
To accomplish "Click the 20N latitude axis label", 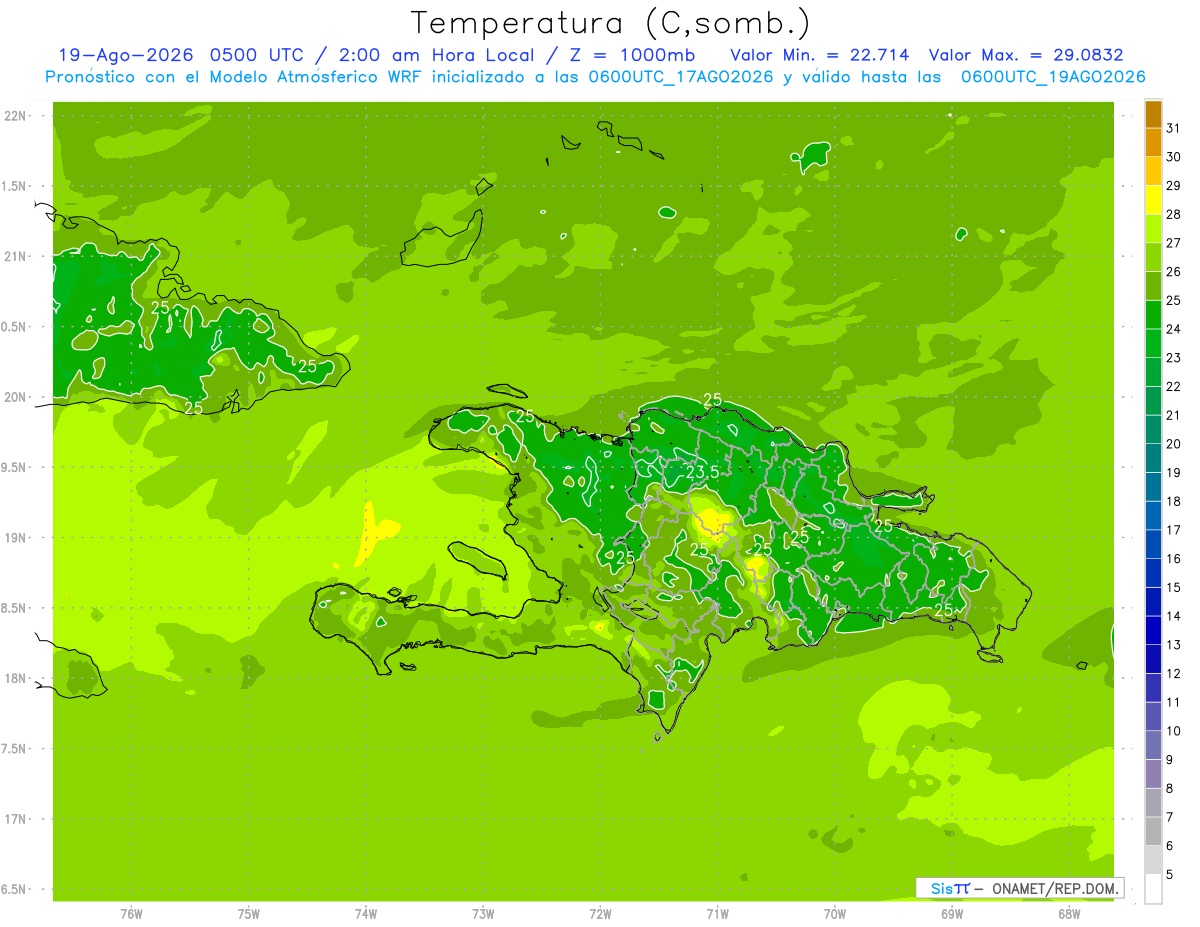I will (x=16, y=397).
